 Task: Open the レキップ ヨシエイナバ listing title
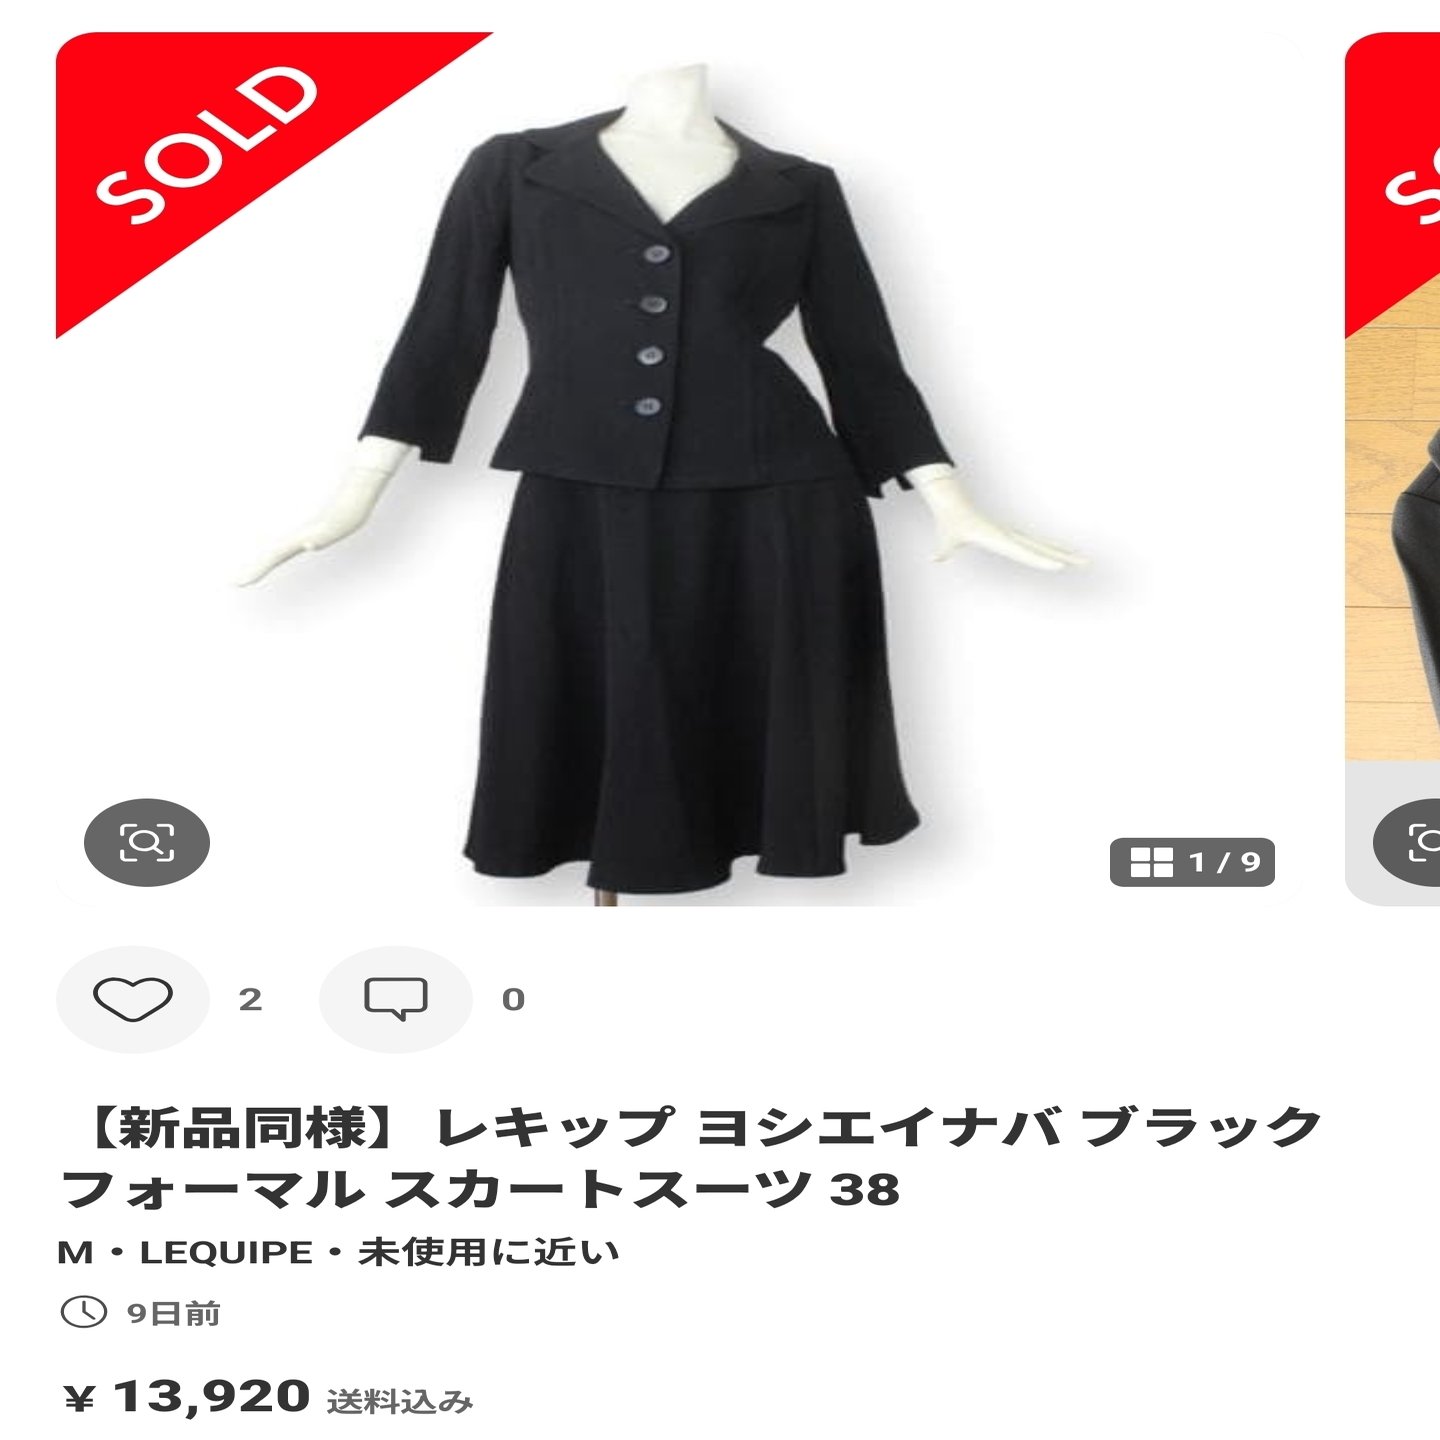coord(690,1158)
